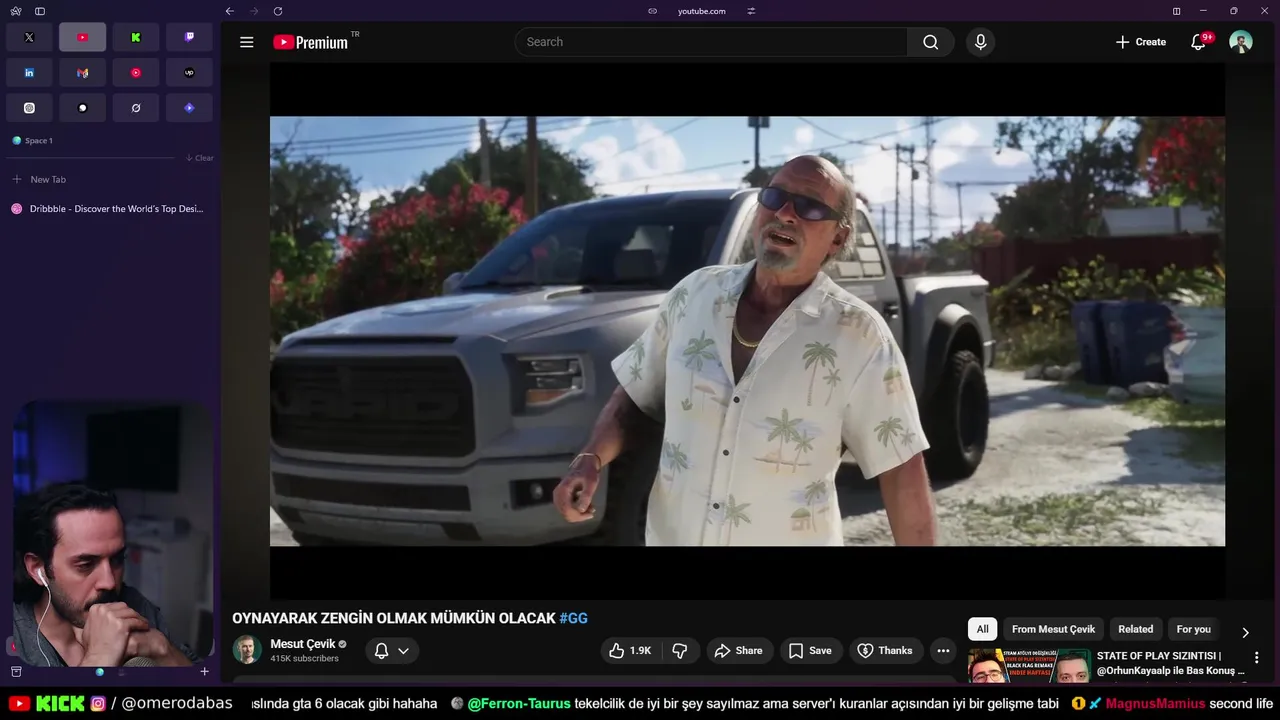
Task: Save video to playlist
Action: click(811, 651)
